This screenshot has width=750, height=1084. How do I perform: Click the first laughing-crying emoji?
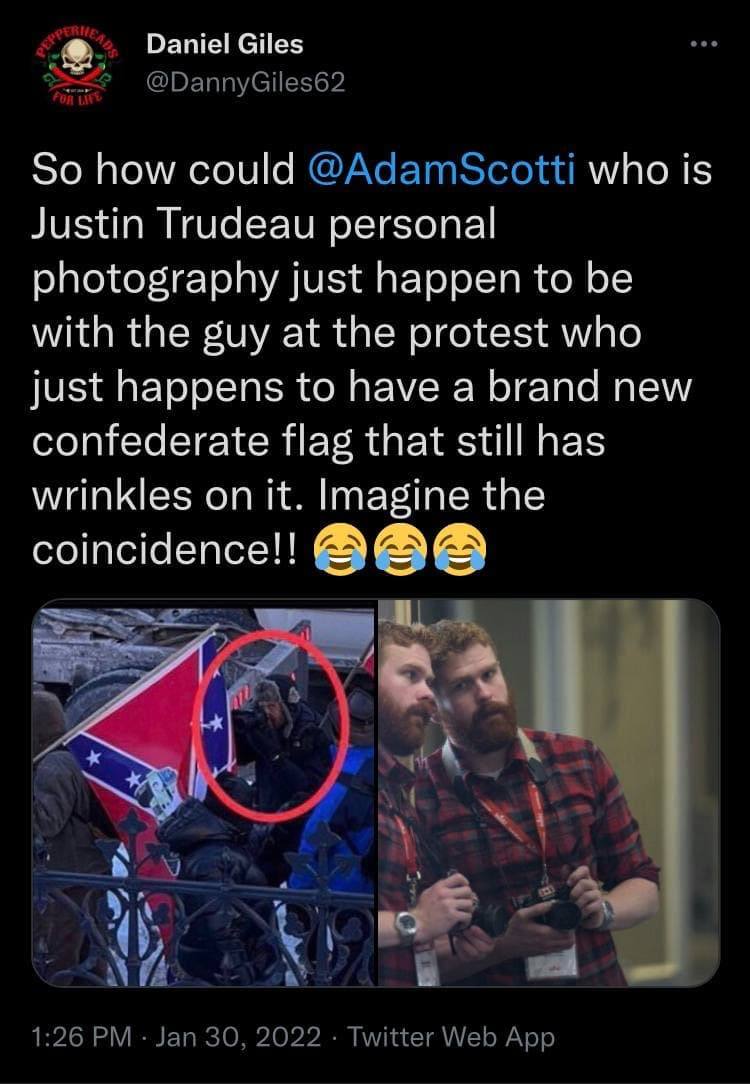(340, 550)
